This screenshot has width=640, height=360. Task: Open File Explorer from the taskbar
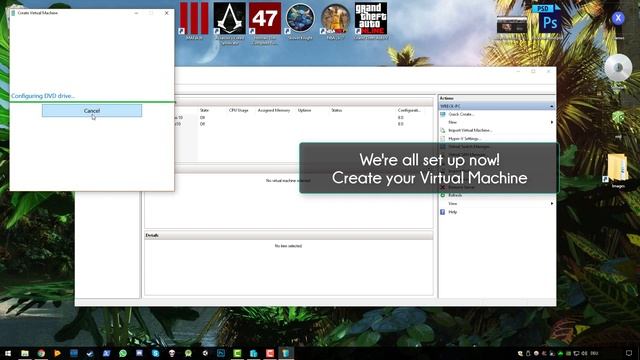(x=25, y=353)
